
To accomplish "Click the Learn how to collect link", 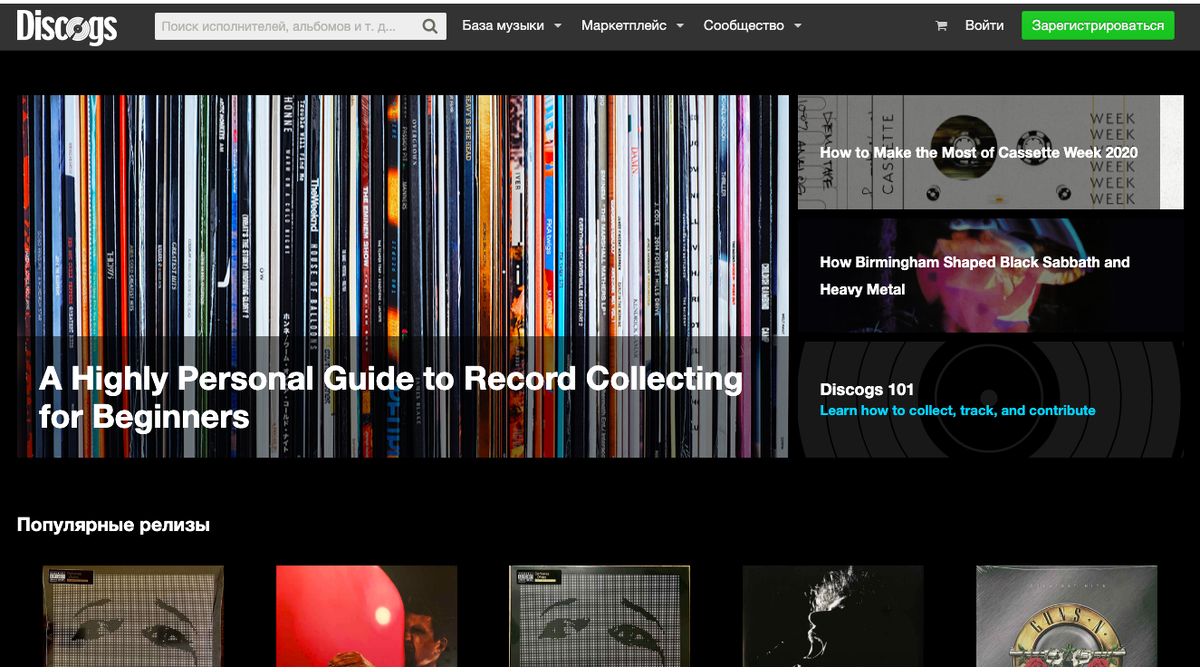I will point(958,410).
